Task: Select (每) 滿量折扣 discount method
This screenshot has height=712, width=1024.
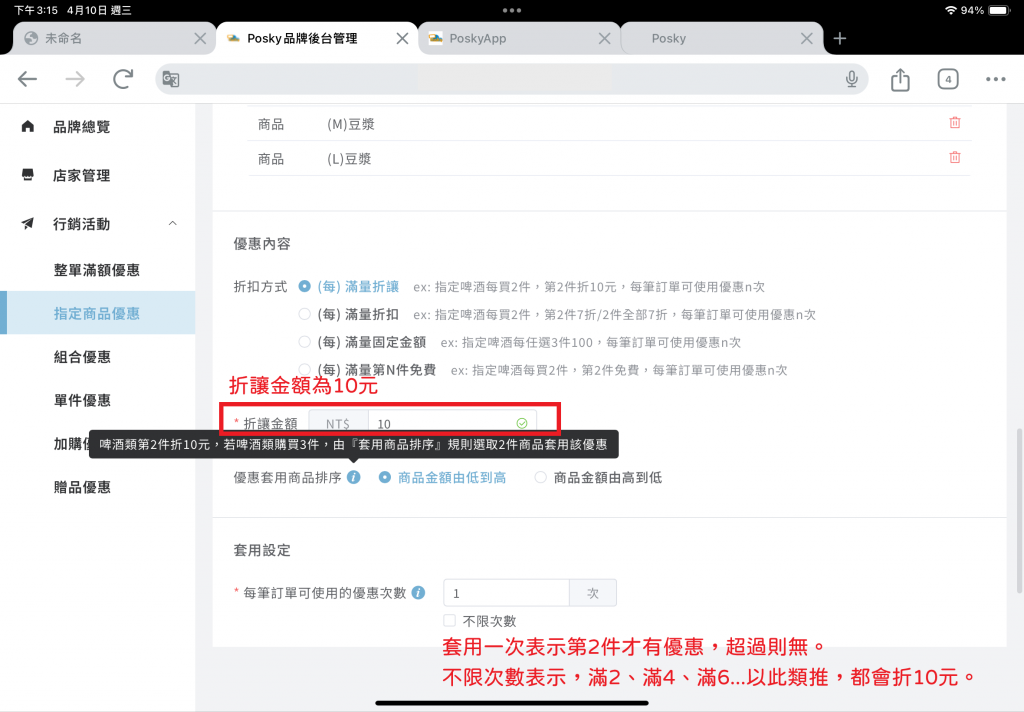Action: coord(304,314)
